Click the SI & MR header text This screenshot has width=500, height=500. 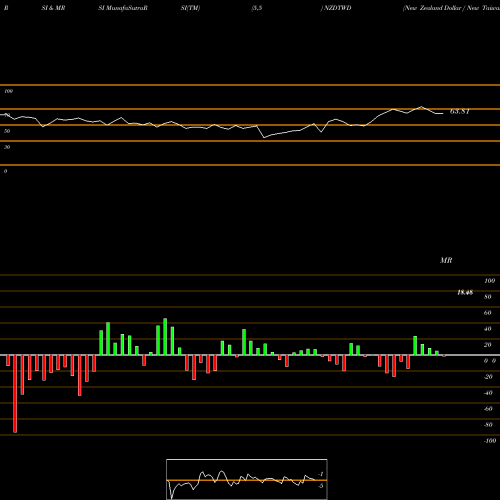tap(53, 8)
